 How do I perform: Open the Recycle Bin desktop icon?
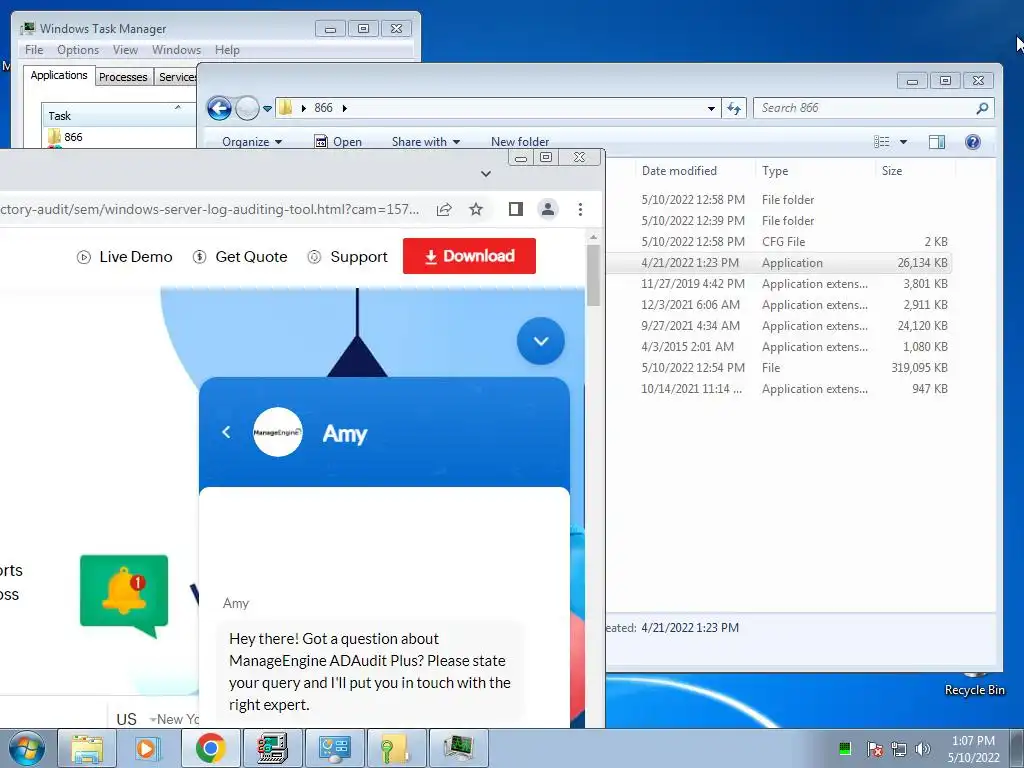974,684
